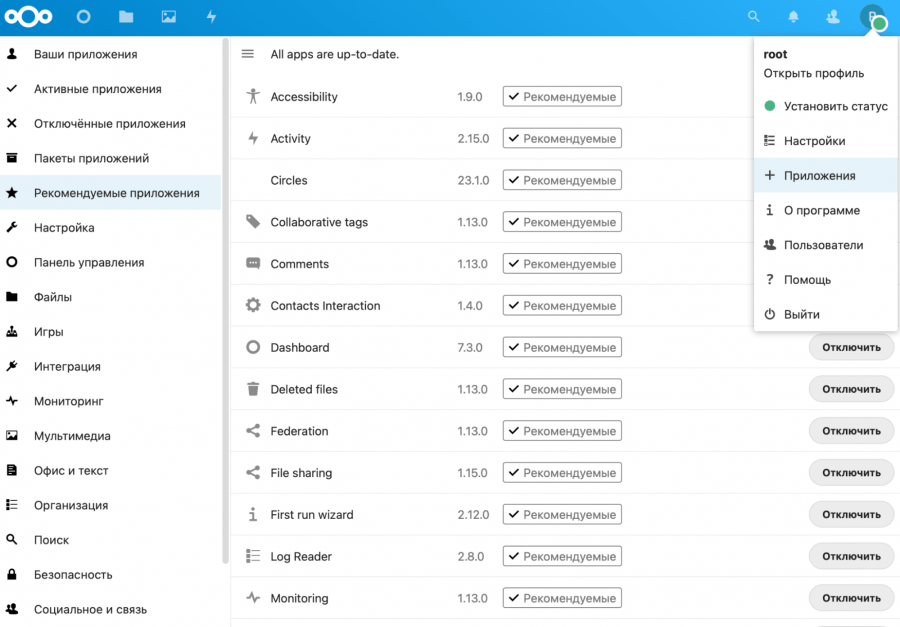Open the Dashboard circle icon in header
The image size is (900, 627).
pyautogui.click(x=84, y=17)
